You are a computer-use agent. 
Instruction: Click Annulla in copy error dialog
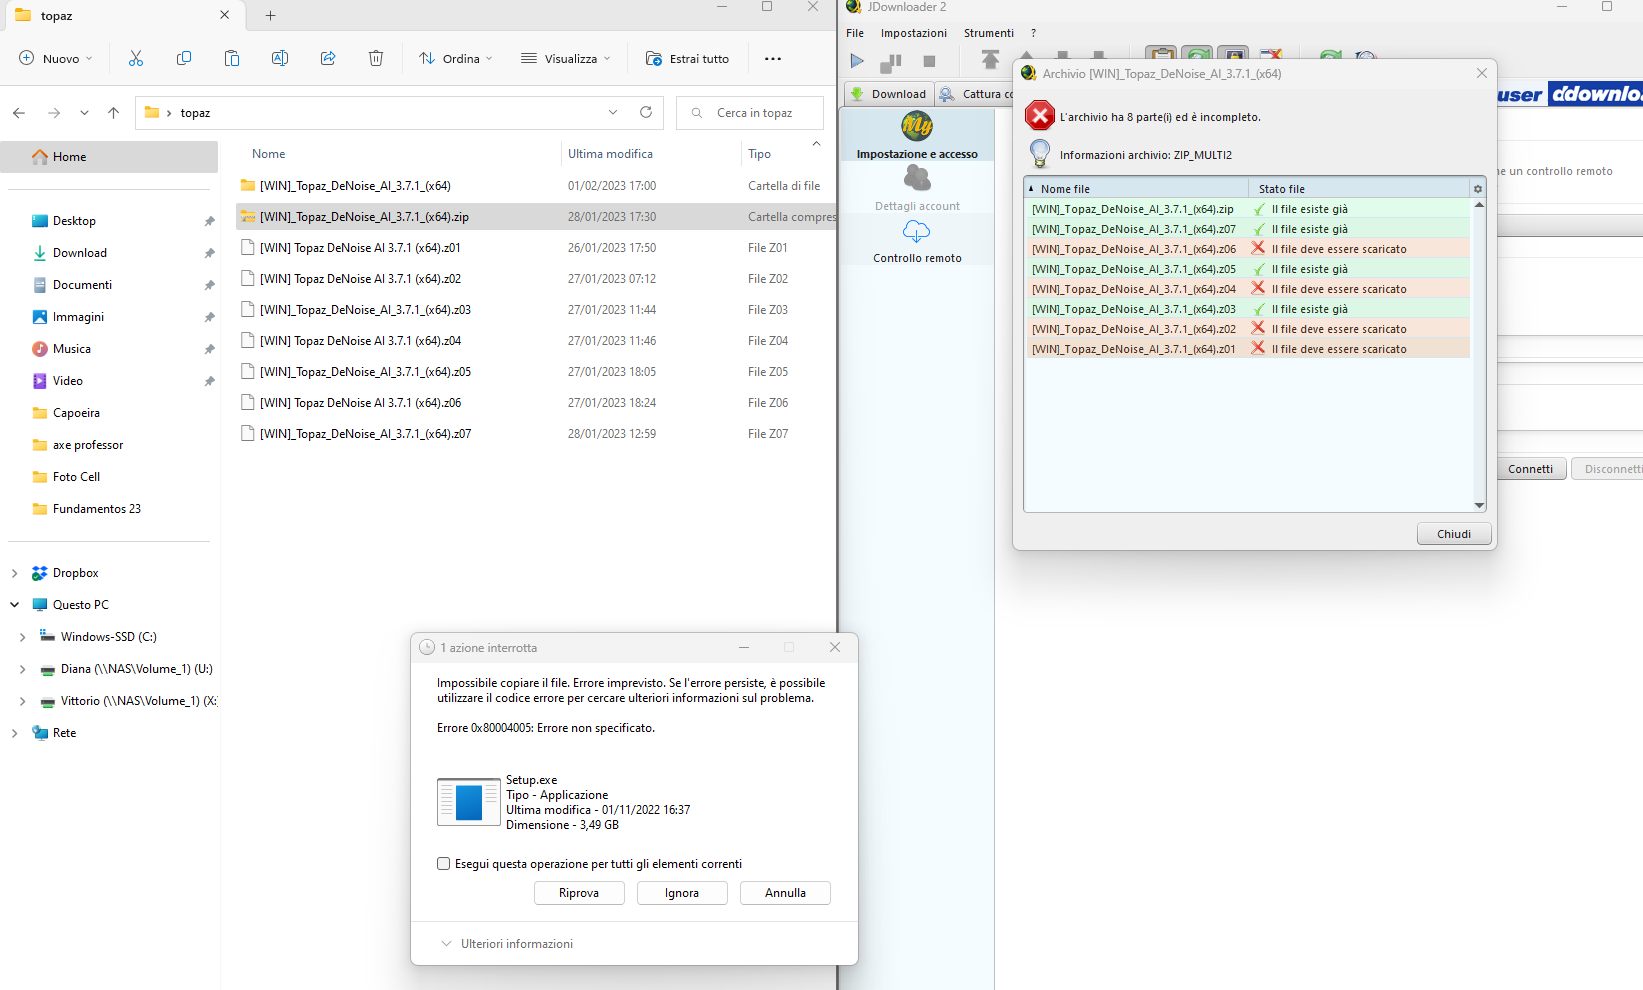pyautogui.click(x=785, y=893)
